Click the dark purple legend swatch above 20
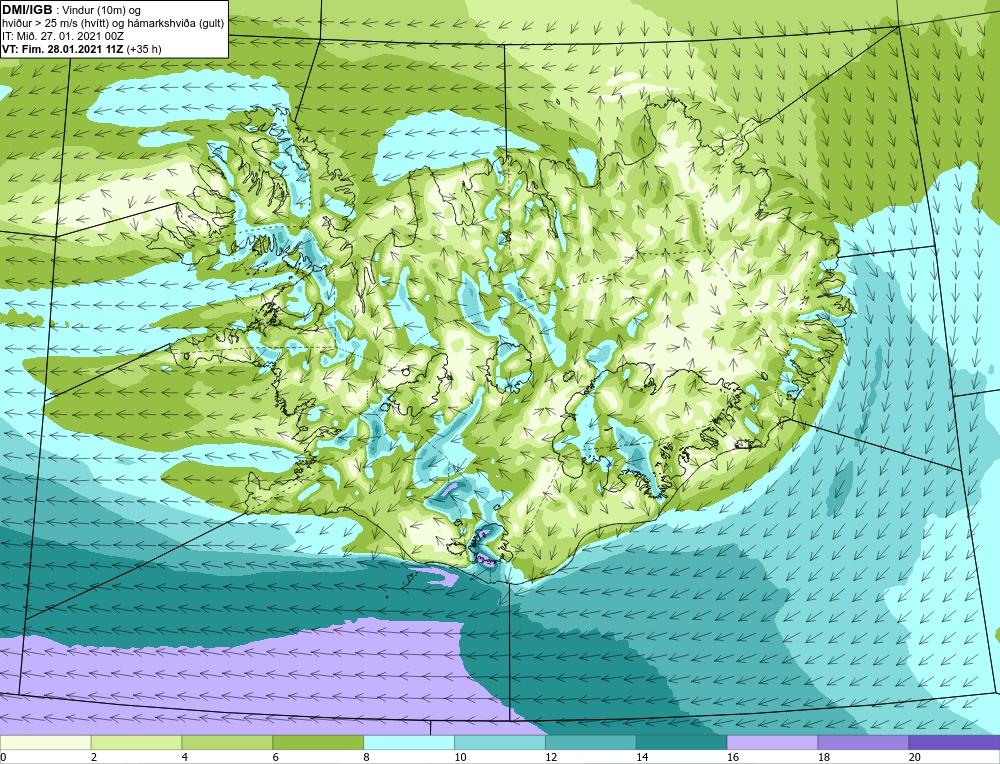This screenshot has width=1000, height=764. pyautogui.click(x=954, y=742)
